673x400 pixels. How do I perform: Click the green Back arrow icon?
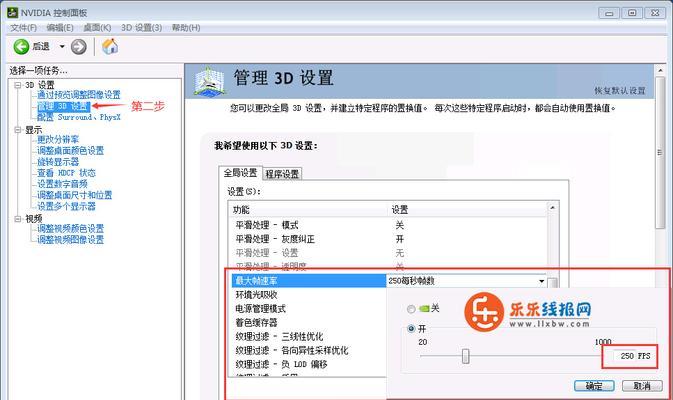point(21,46)
